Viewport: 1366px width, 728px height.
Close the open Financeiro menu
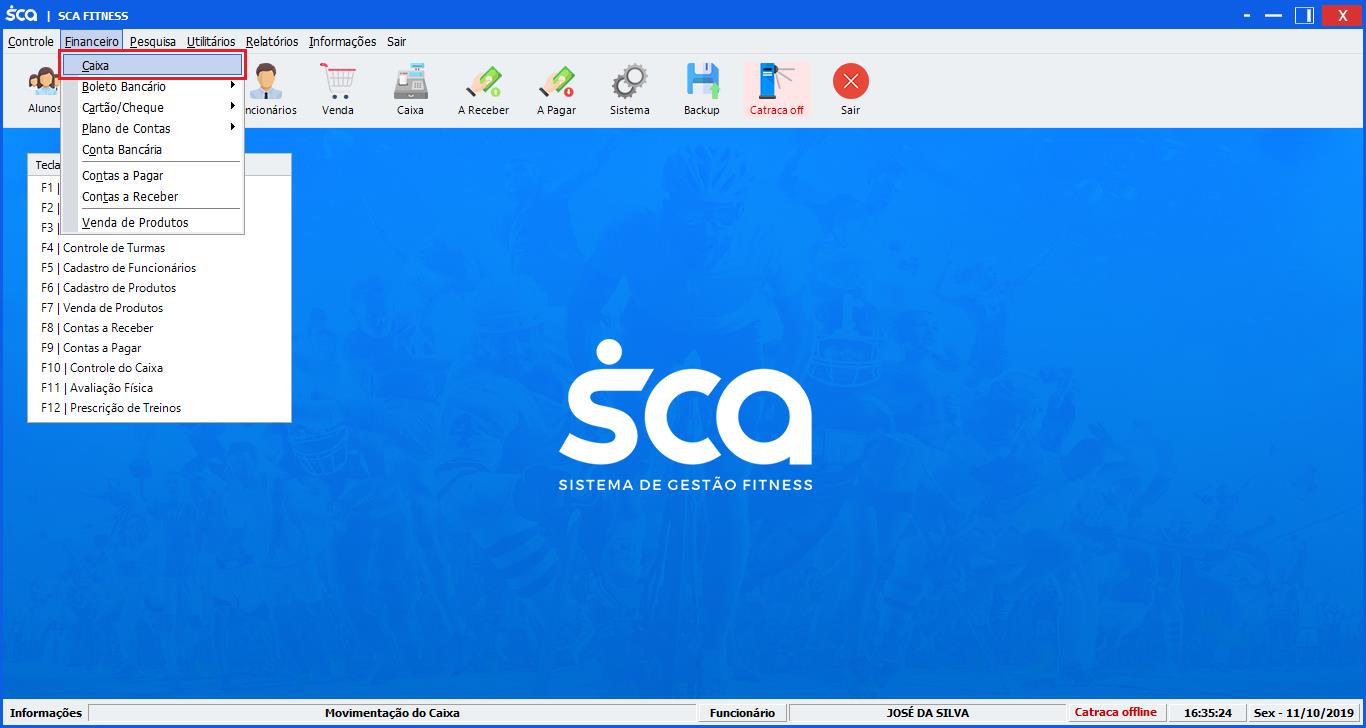pyautogui.click(x=91, y=42)
